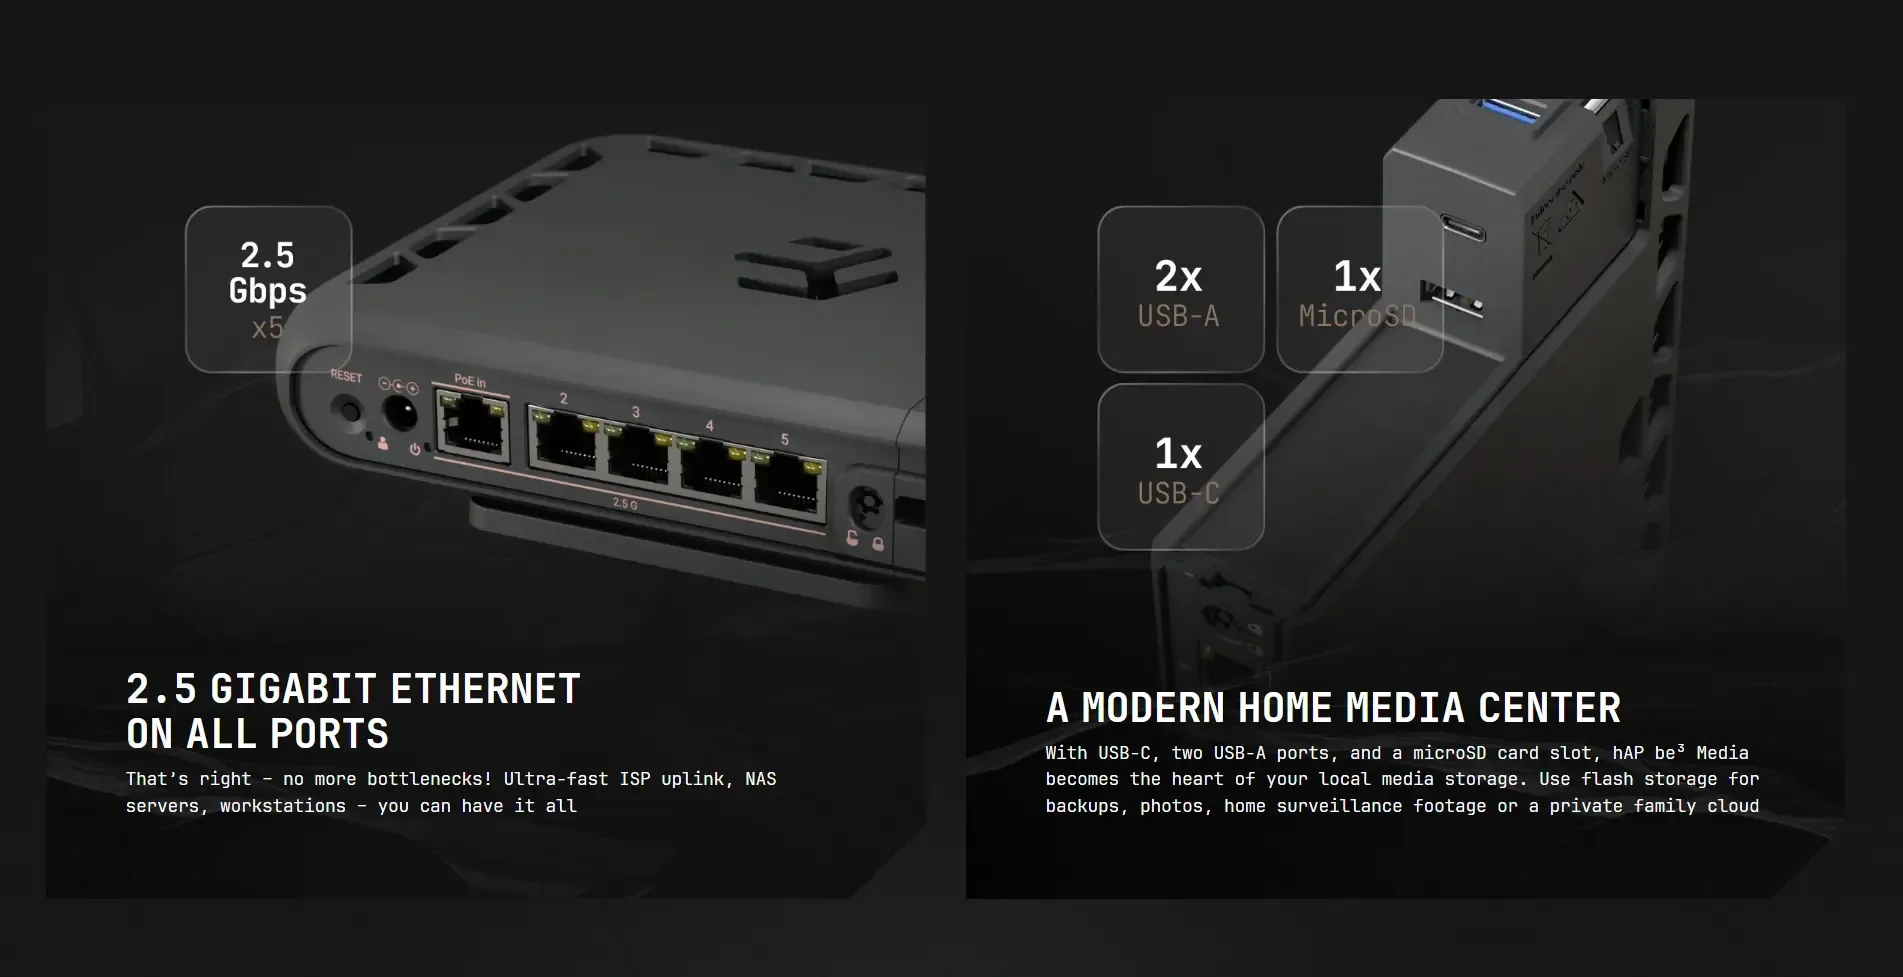1903x977 pixels.
Task: Click the no more bottlenecks description text
Action: (451, 792)
